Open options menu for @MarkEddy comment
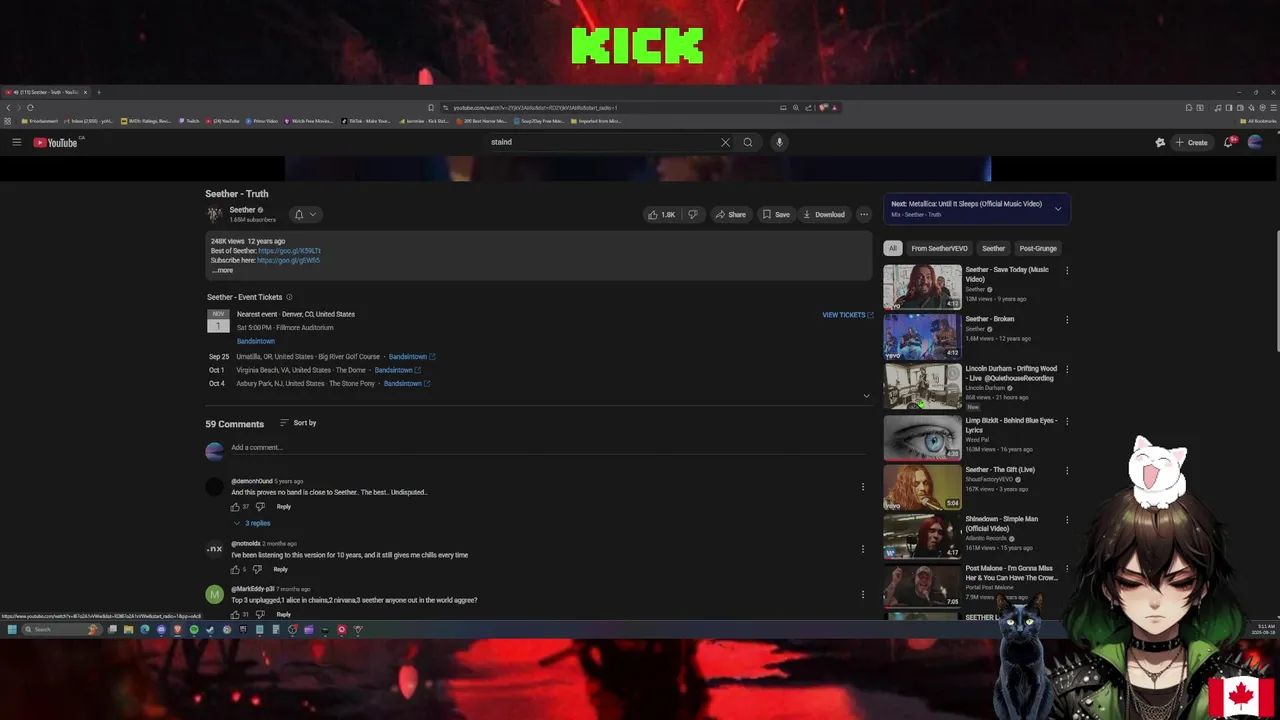The width and height of the screenshot is (1280, 720). [x=863, y=595]
